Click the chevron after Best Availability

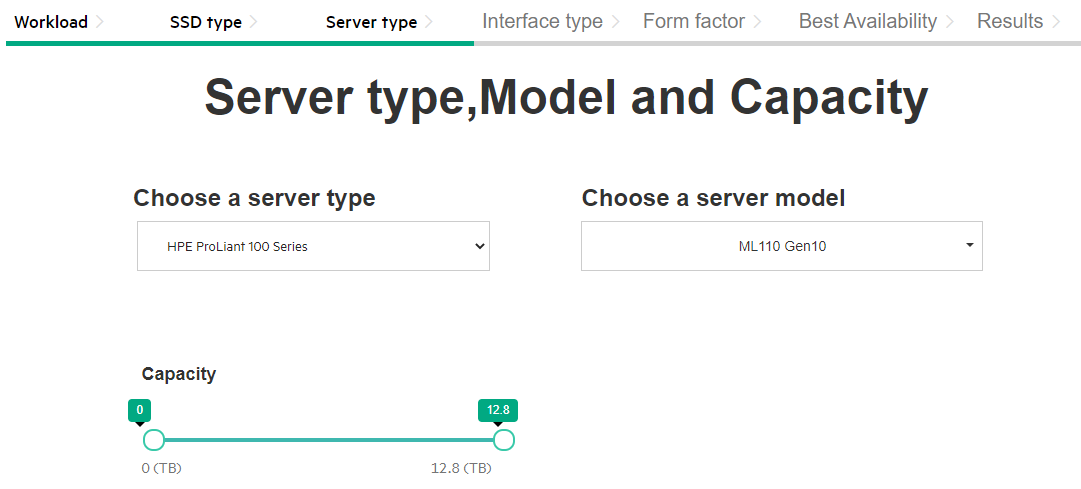949,22
